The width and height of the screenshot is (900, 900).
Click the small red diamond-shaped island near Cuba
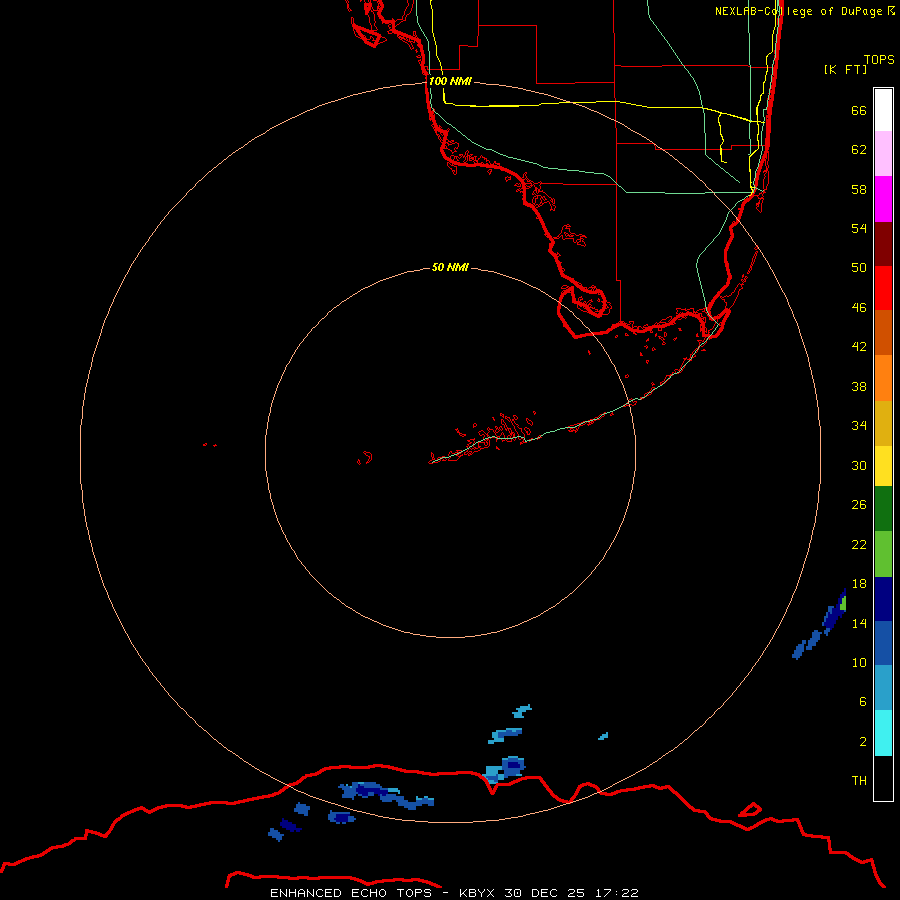pyautogui.click(x=749, y=810)
